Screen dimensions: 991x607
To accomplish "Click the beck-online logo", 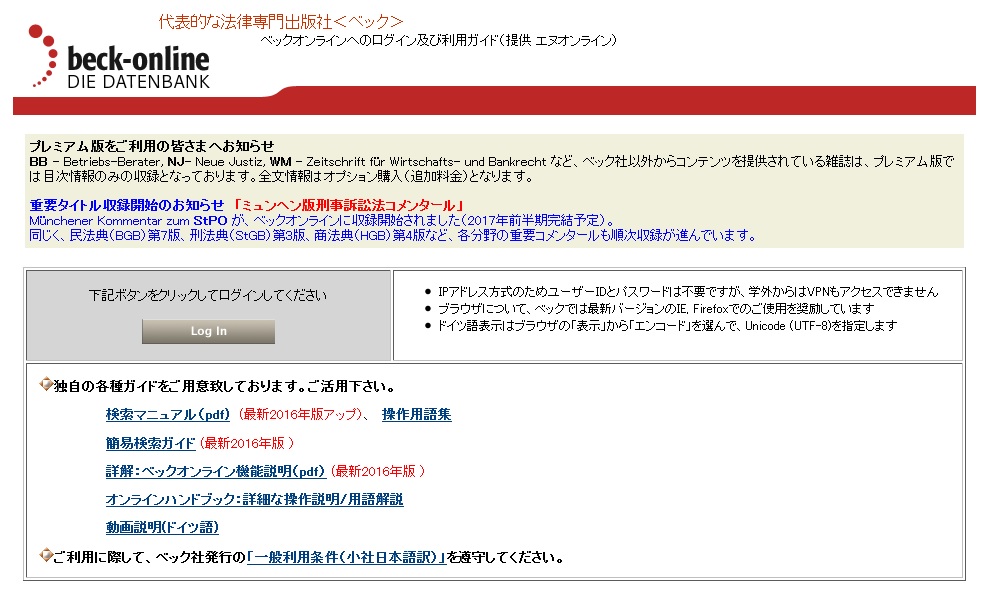I will coord(120,57).
